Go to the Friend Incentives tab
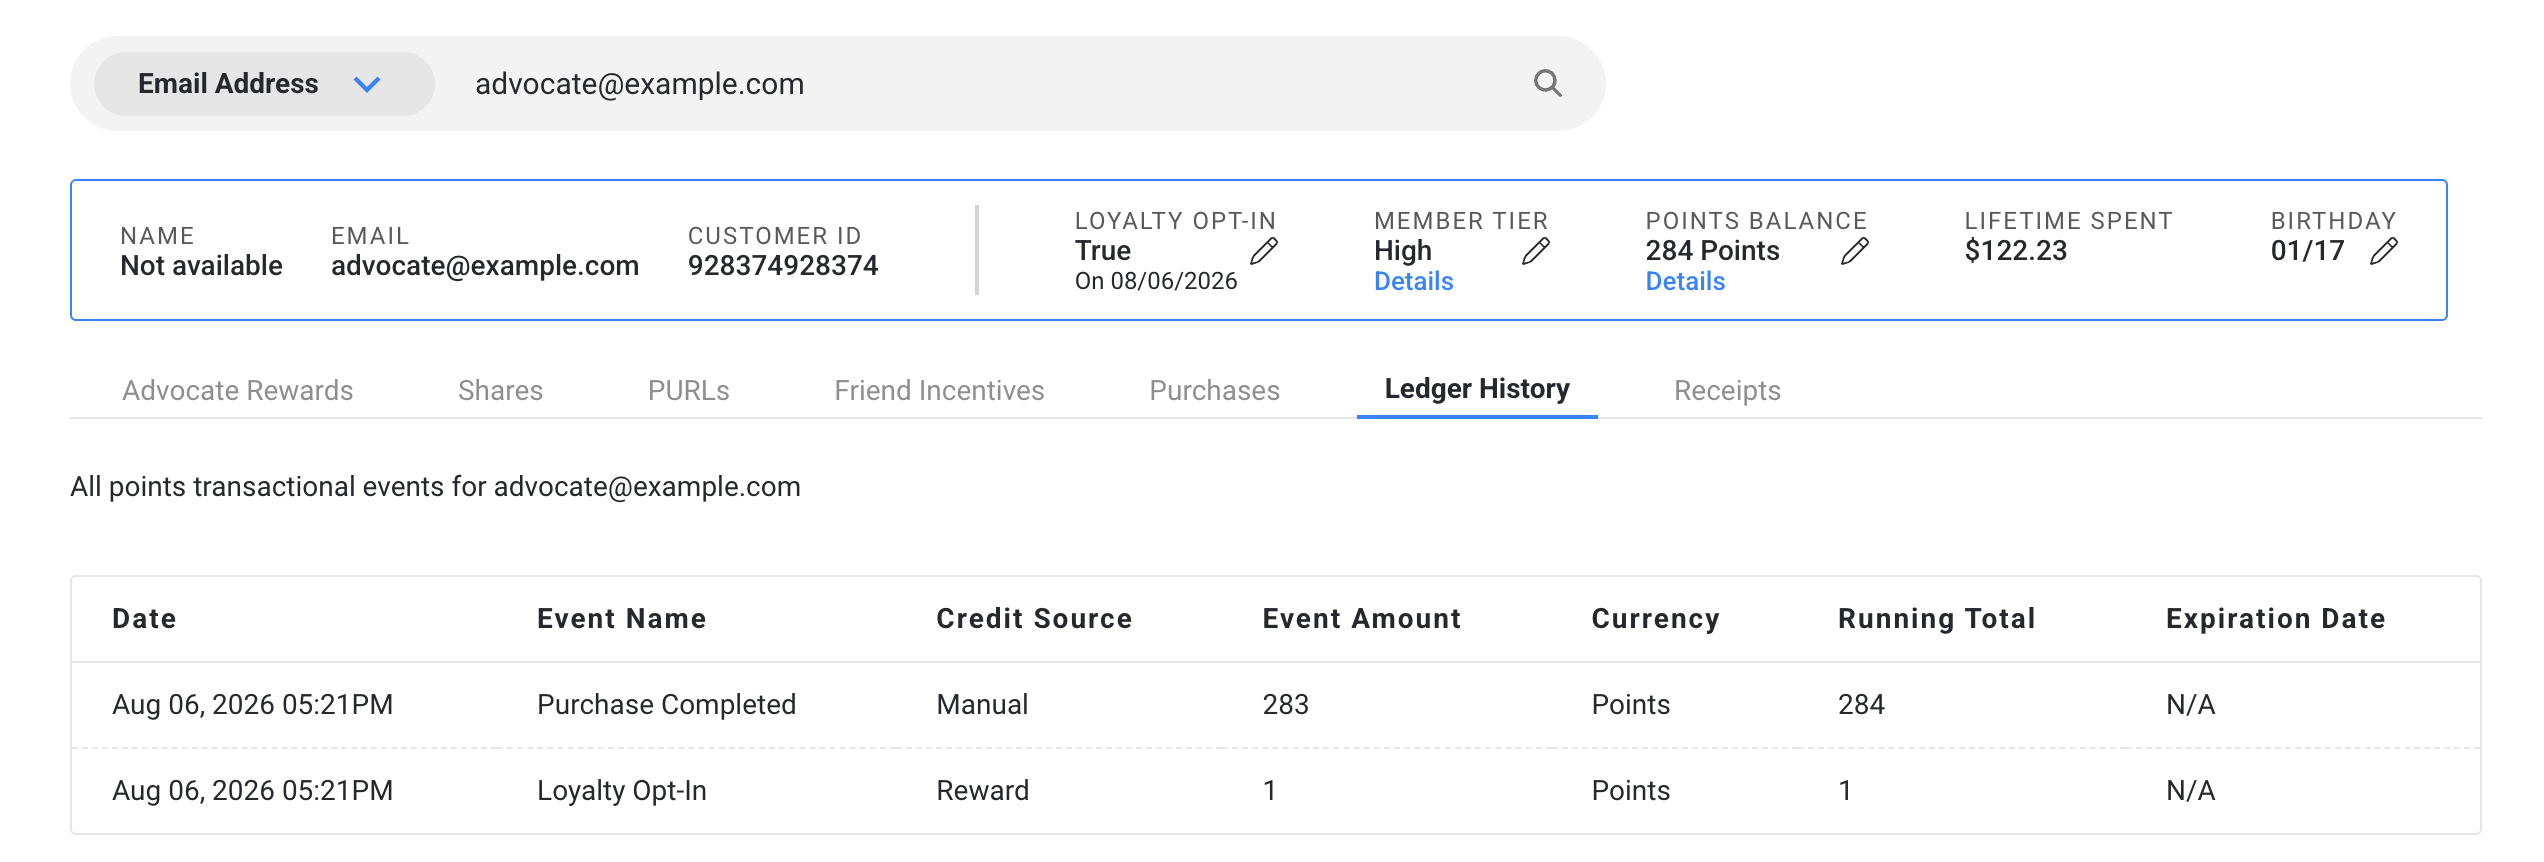The image size is (2544, 862). (x=939, y=390)
